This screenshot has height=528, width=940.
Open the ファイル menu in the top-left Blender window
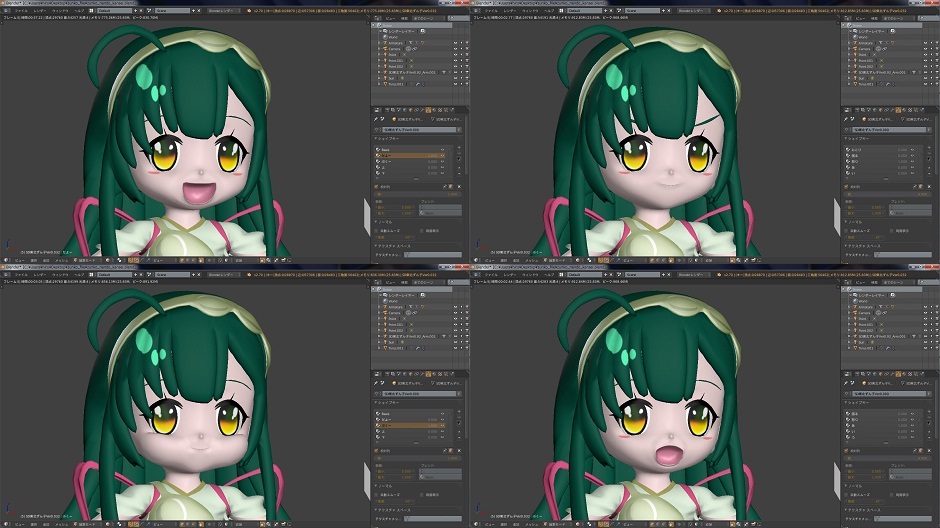point(21,10)
